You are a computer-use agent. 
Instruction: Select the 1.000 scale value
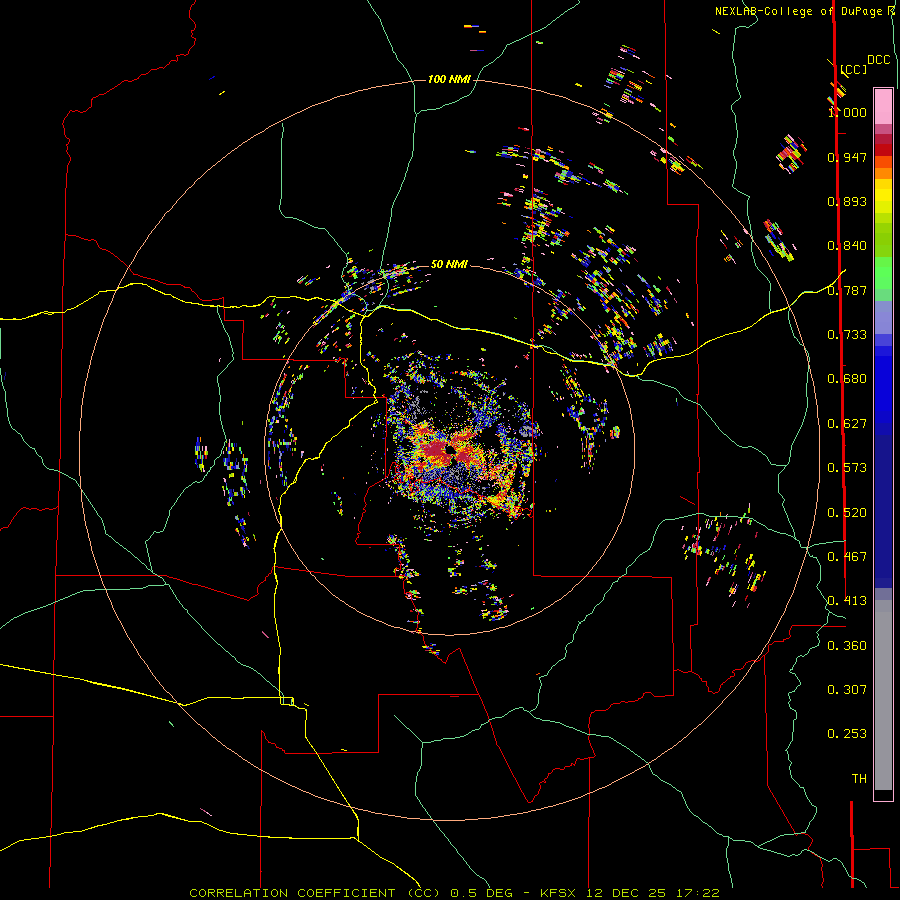click(847, 112)
